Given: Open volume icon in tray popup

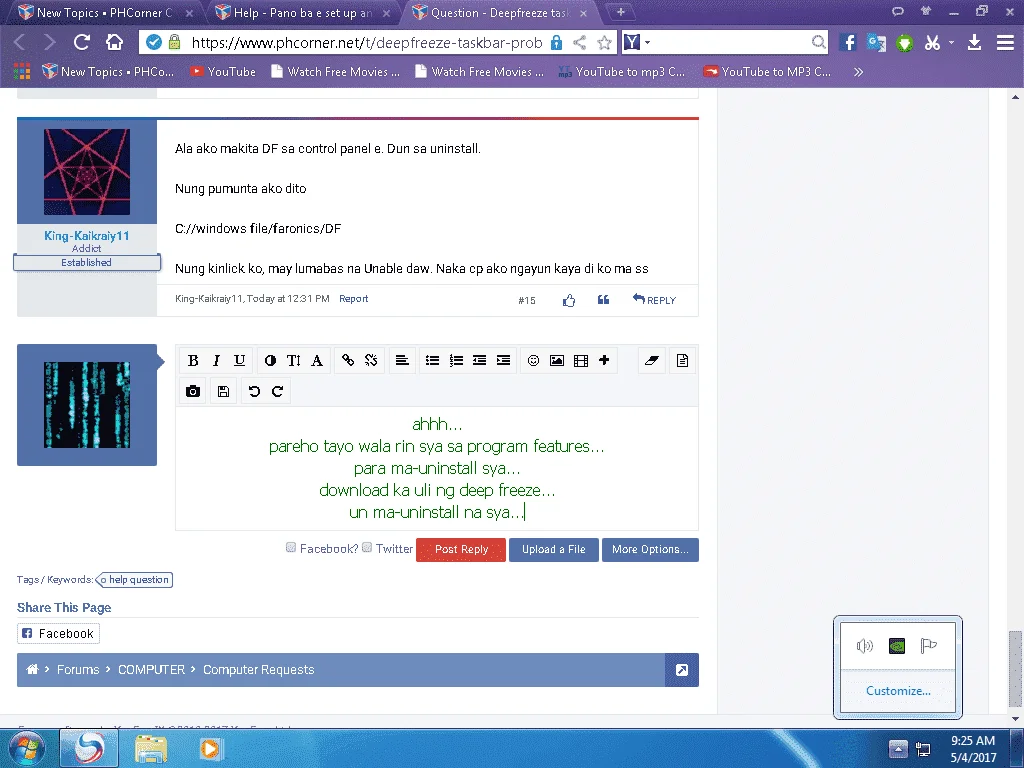Looking at the screenshot, I should pyautogui.click(x=865, y=646).
